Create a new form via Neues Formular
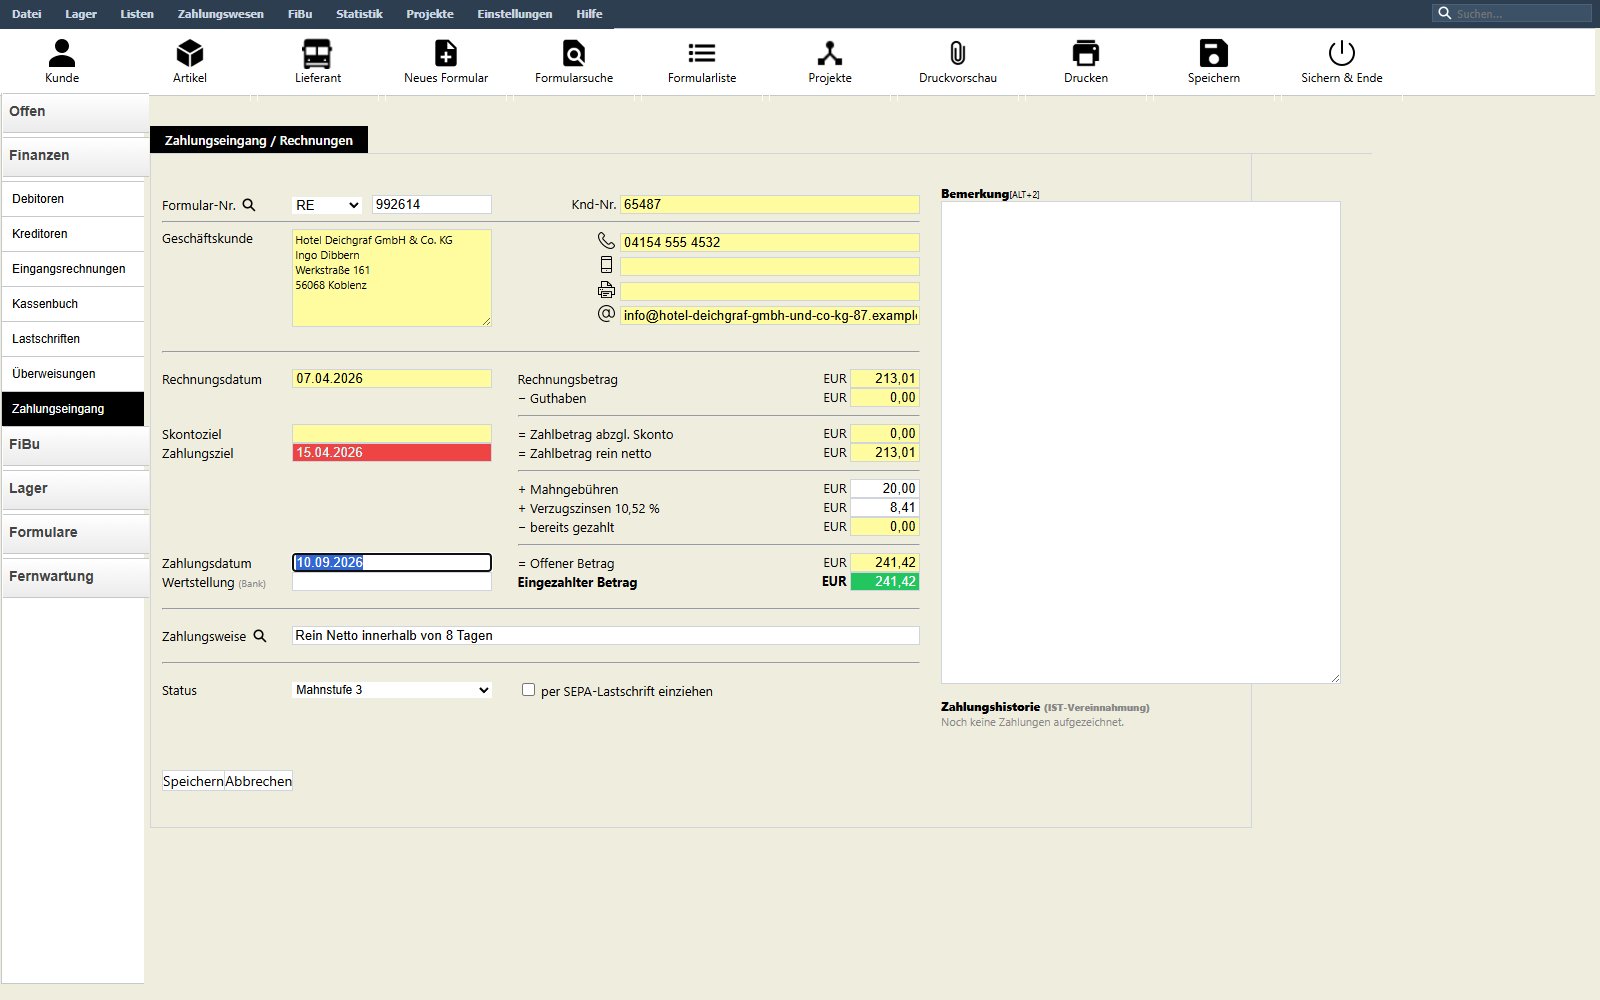The width and height of the screenshot is (1600, 1000). (x=446, y=53)
